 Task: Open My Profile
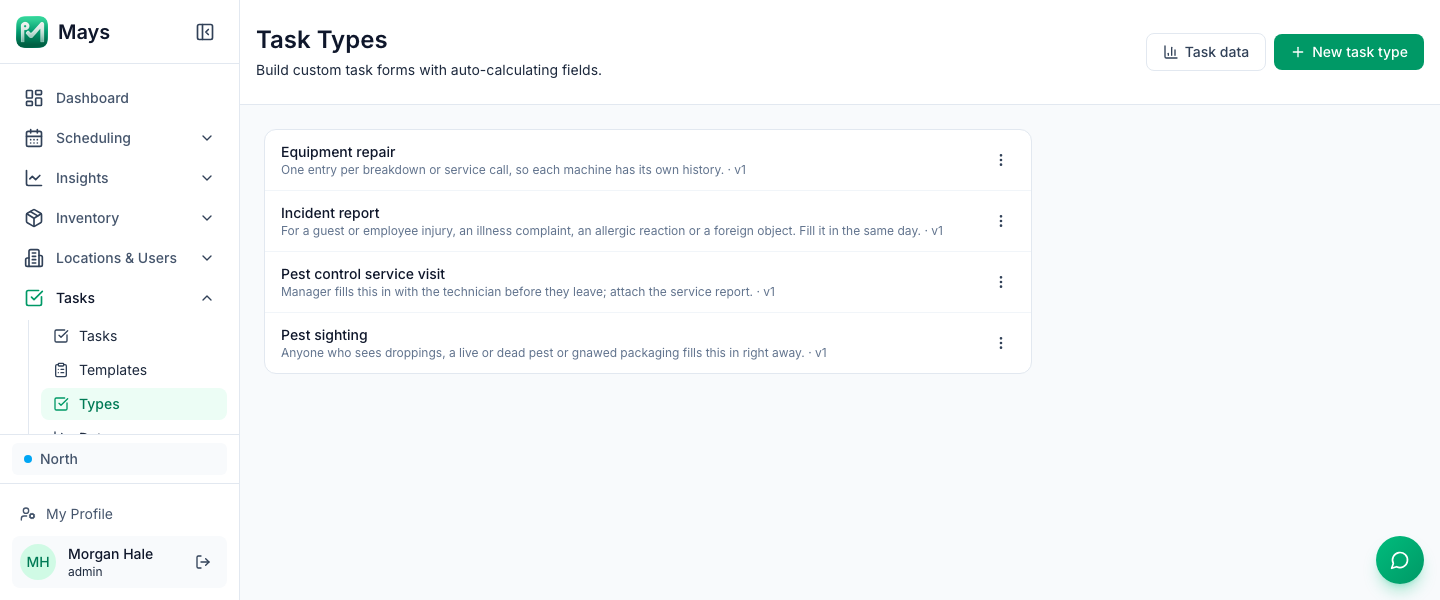120,514
